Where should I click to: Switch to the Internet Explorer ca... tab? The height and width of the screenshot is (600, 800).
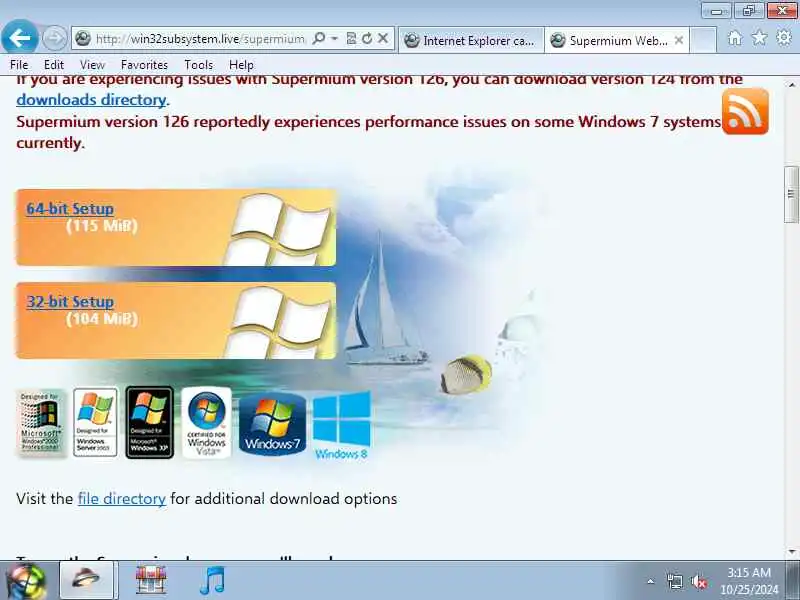click(x=470, y=40)
